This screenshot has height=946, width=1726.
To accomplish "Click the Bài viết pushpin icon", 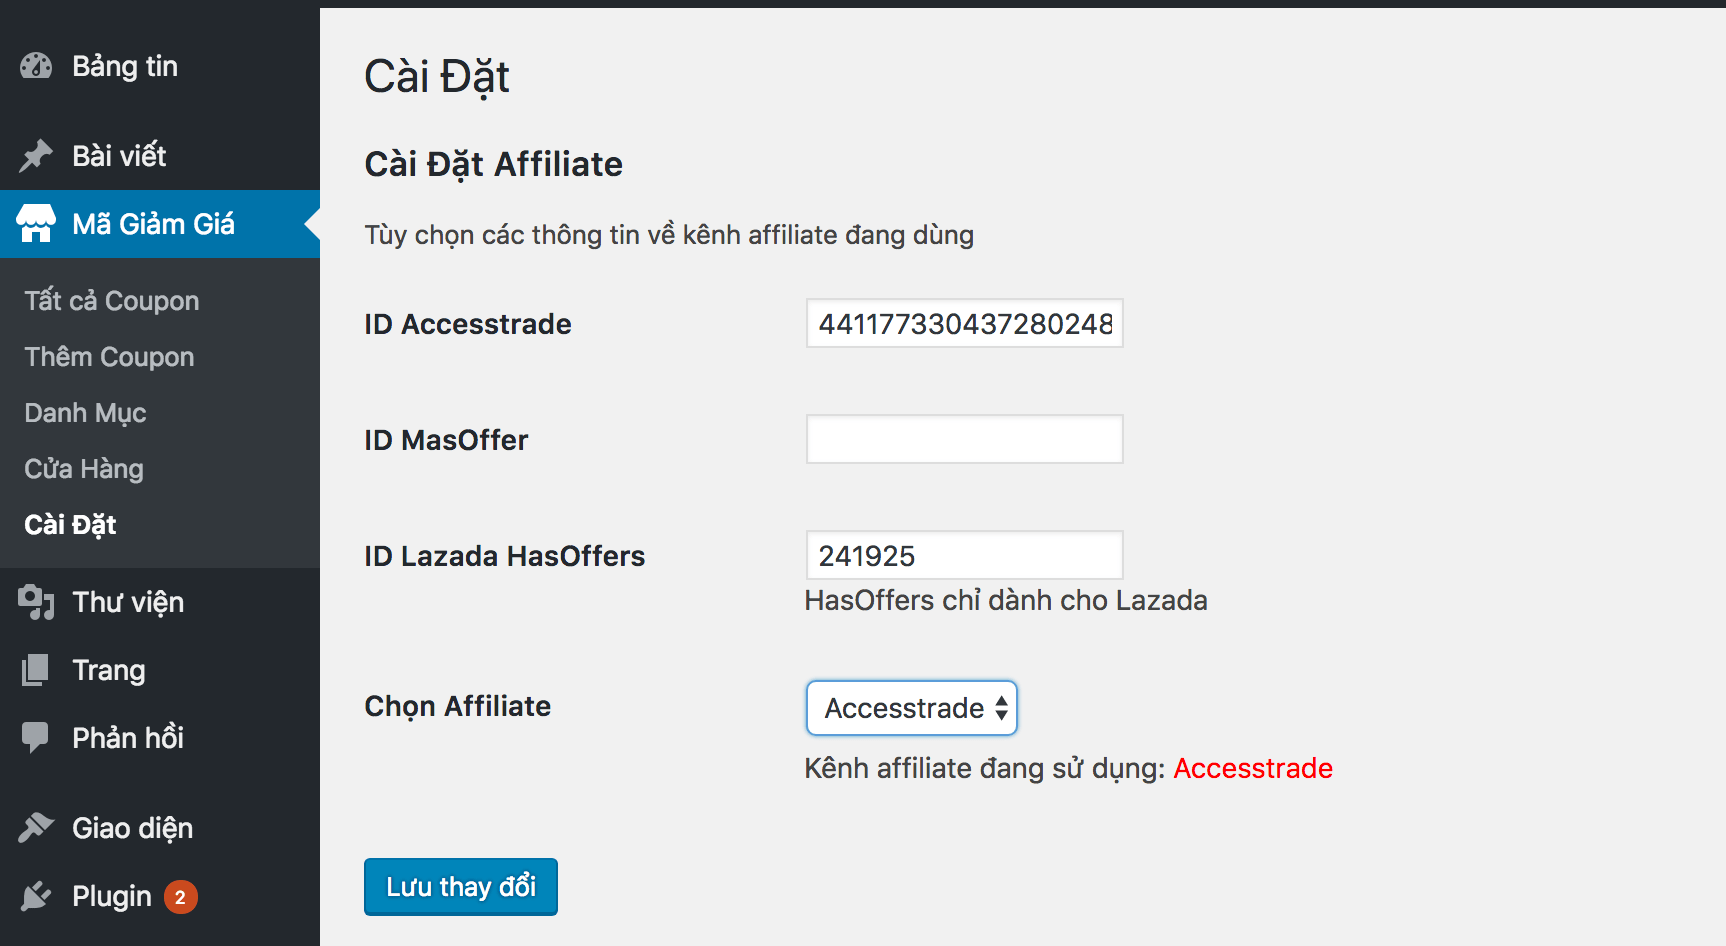I will click(36, 155).
